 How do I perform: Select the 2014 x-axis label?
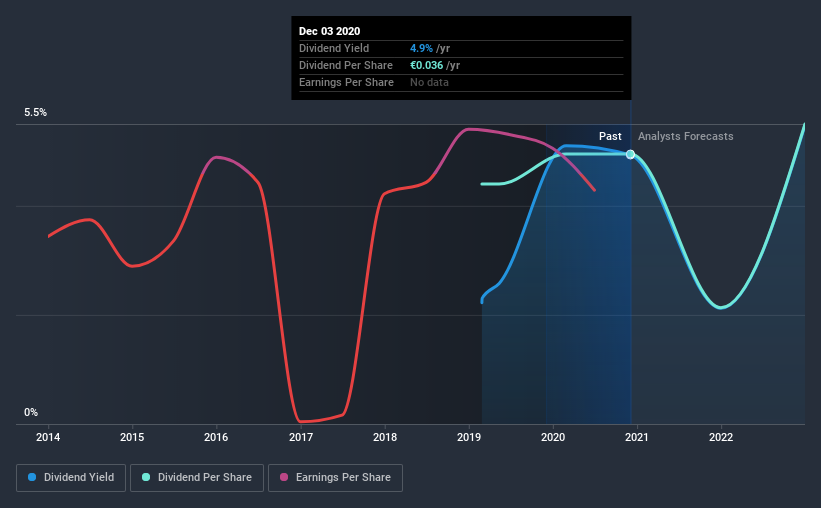click(x=48, y=437)
